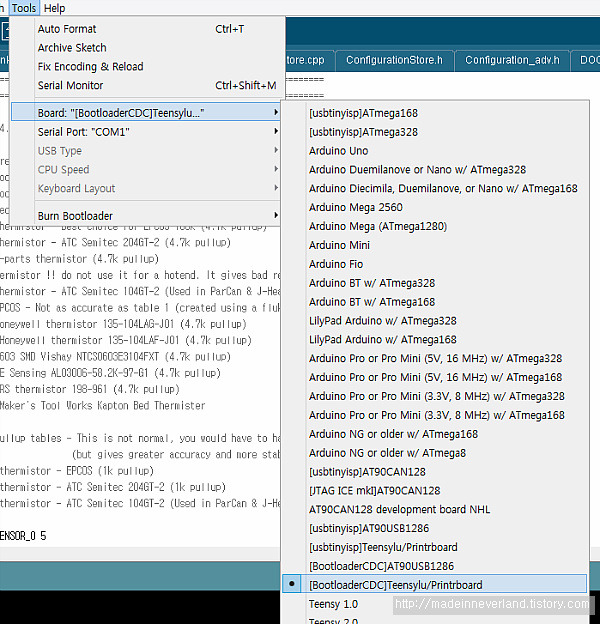The width and height of the screenshot is (600, 624).
Task: Click code line '603 SMD Vishay NTCS0603E3104FXT'
Action: coord(115,357)
